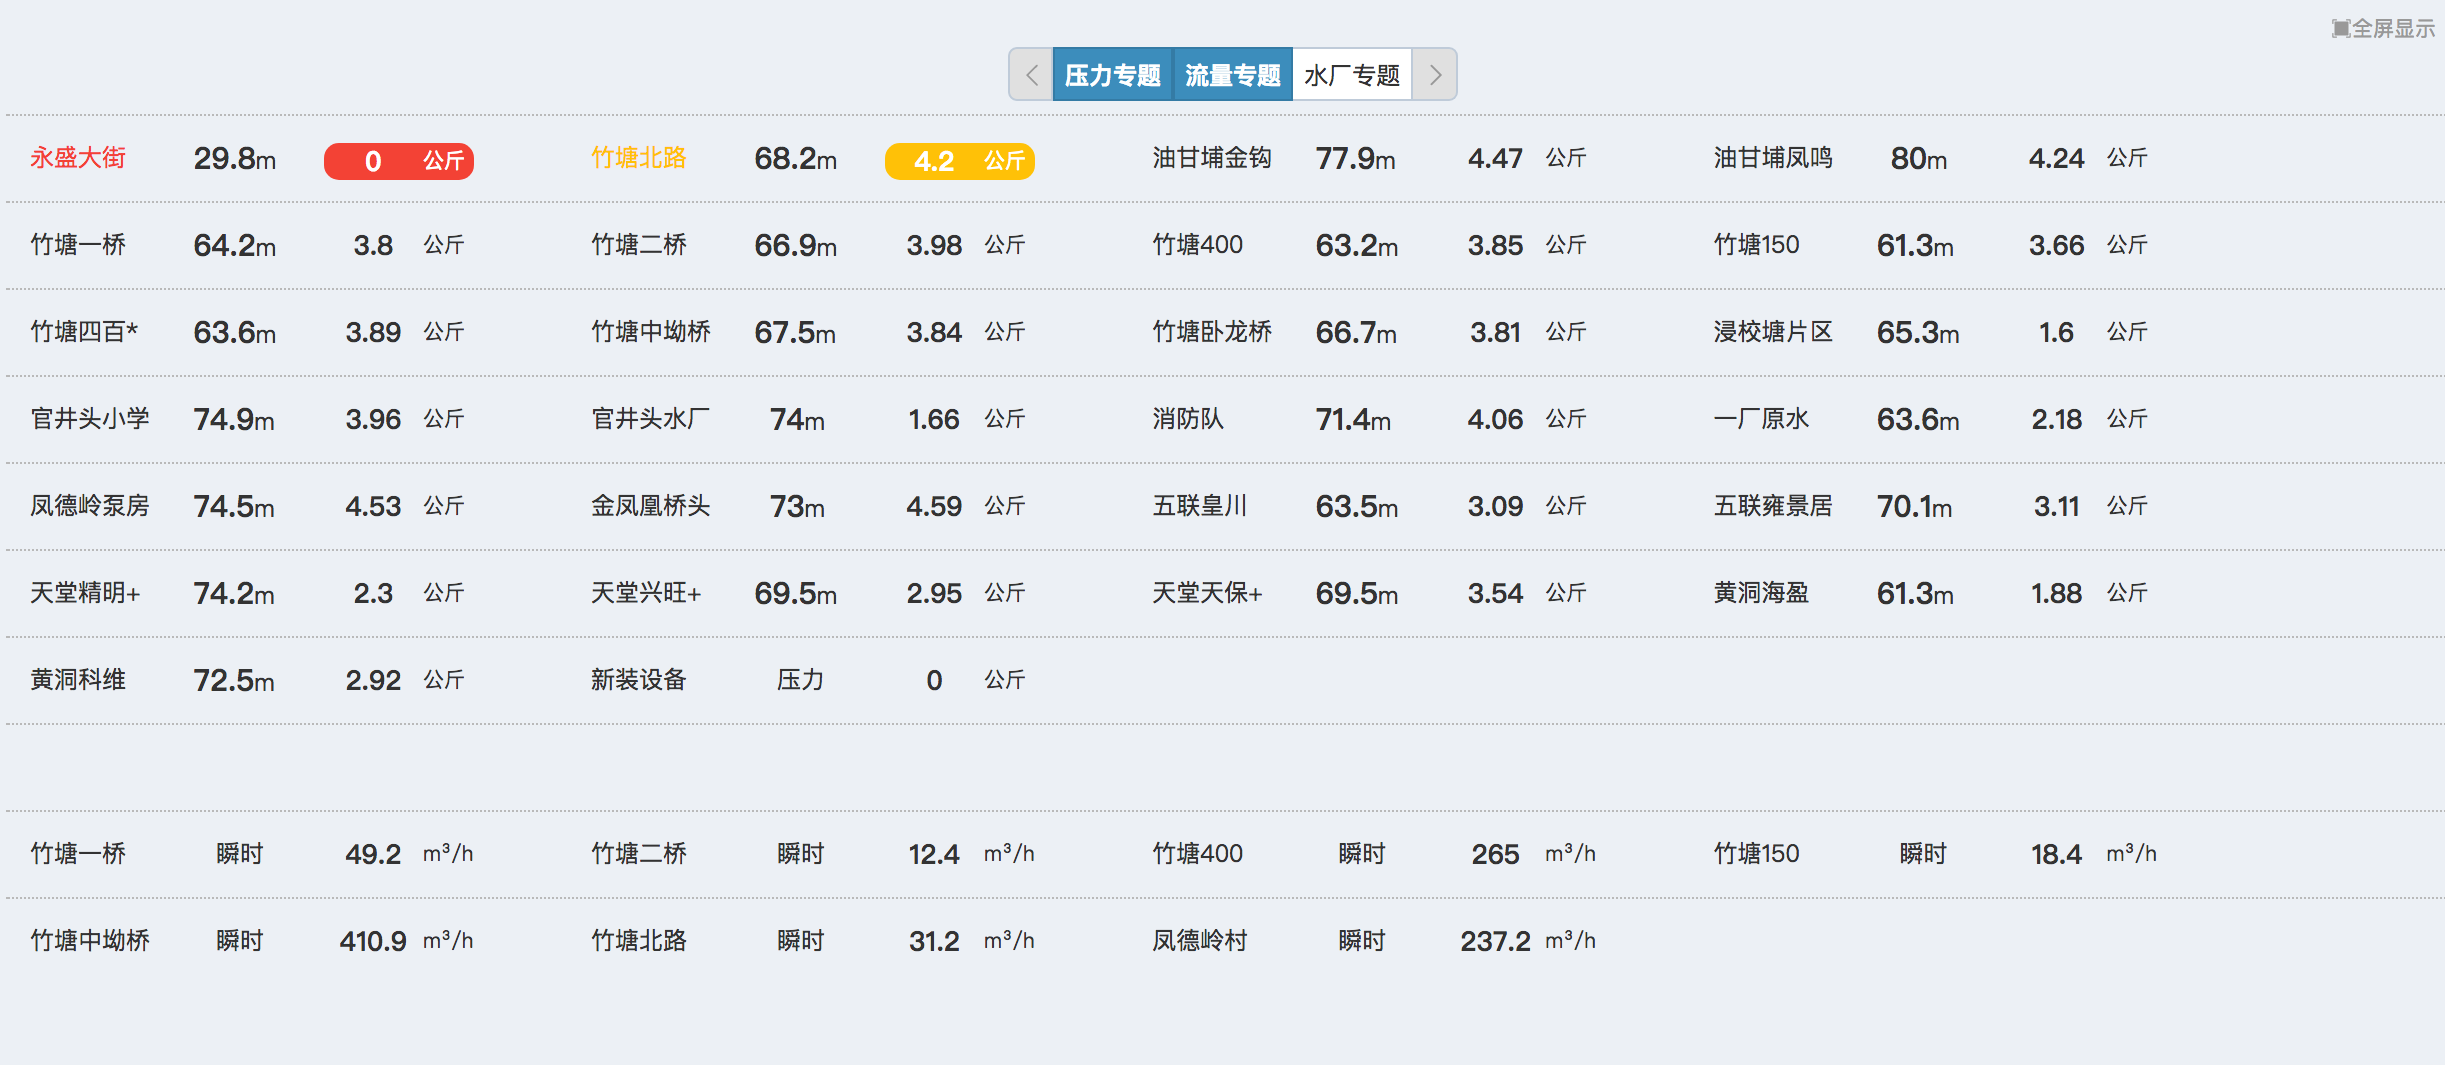Open the 永盛大街 alarmed station entry
Image resolution: width=2445 pixels, height=1065 pixels.
[79, 158]
